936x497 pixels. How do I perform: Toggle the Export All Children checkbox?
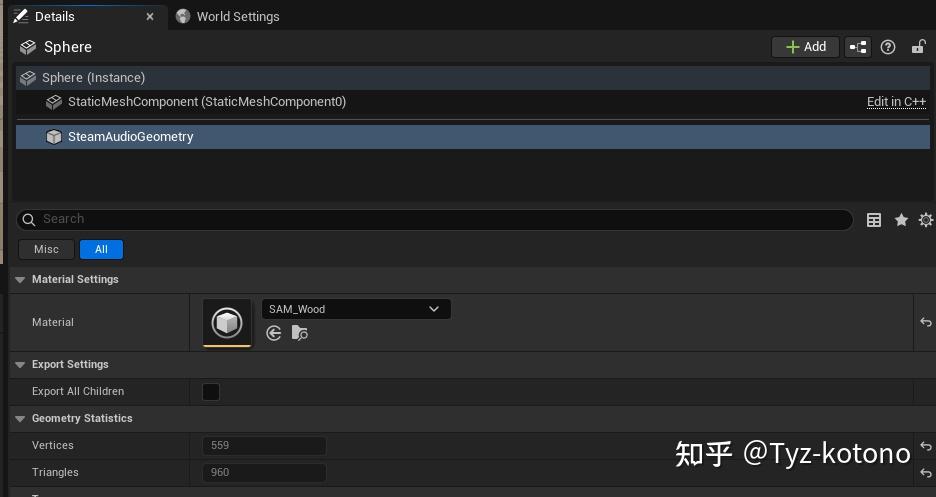pyautogui.click(x=211, y=392)
